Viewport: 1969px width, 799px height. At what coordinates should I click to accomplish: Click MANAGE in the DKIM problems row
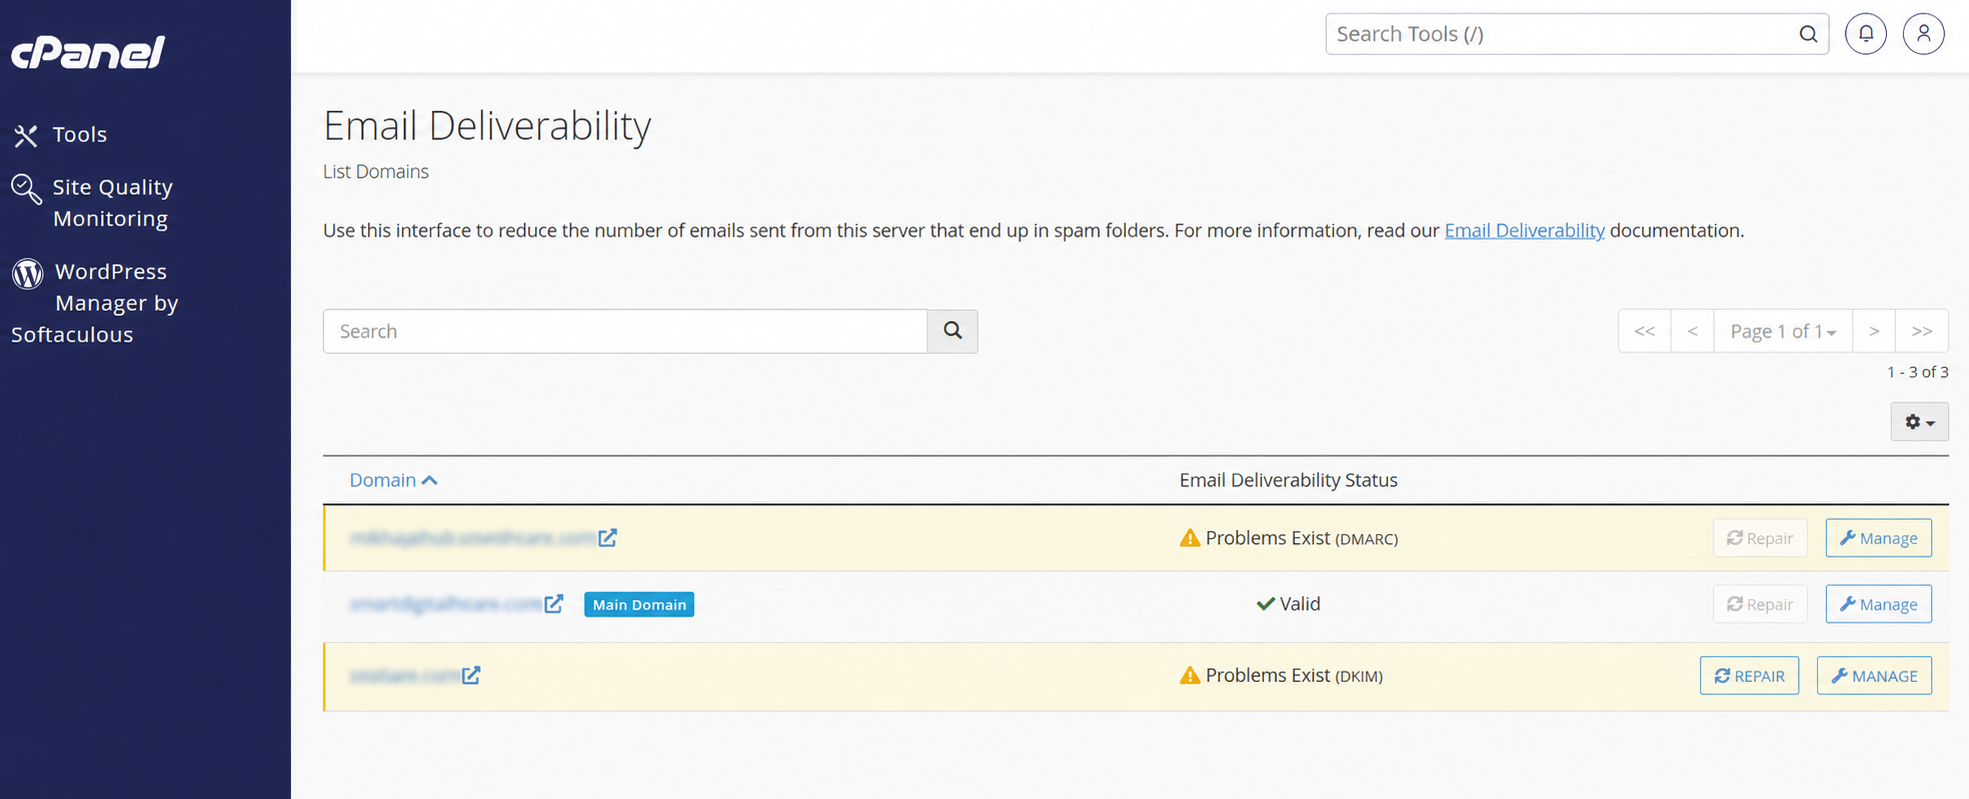pyautogui.click(x=1874, y=676)
